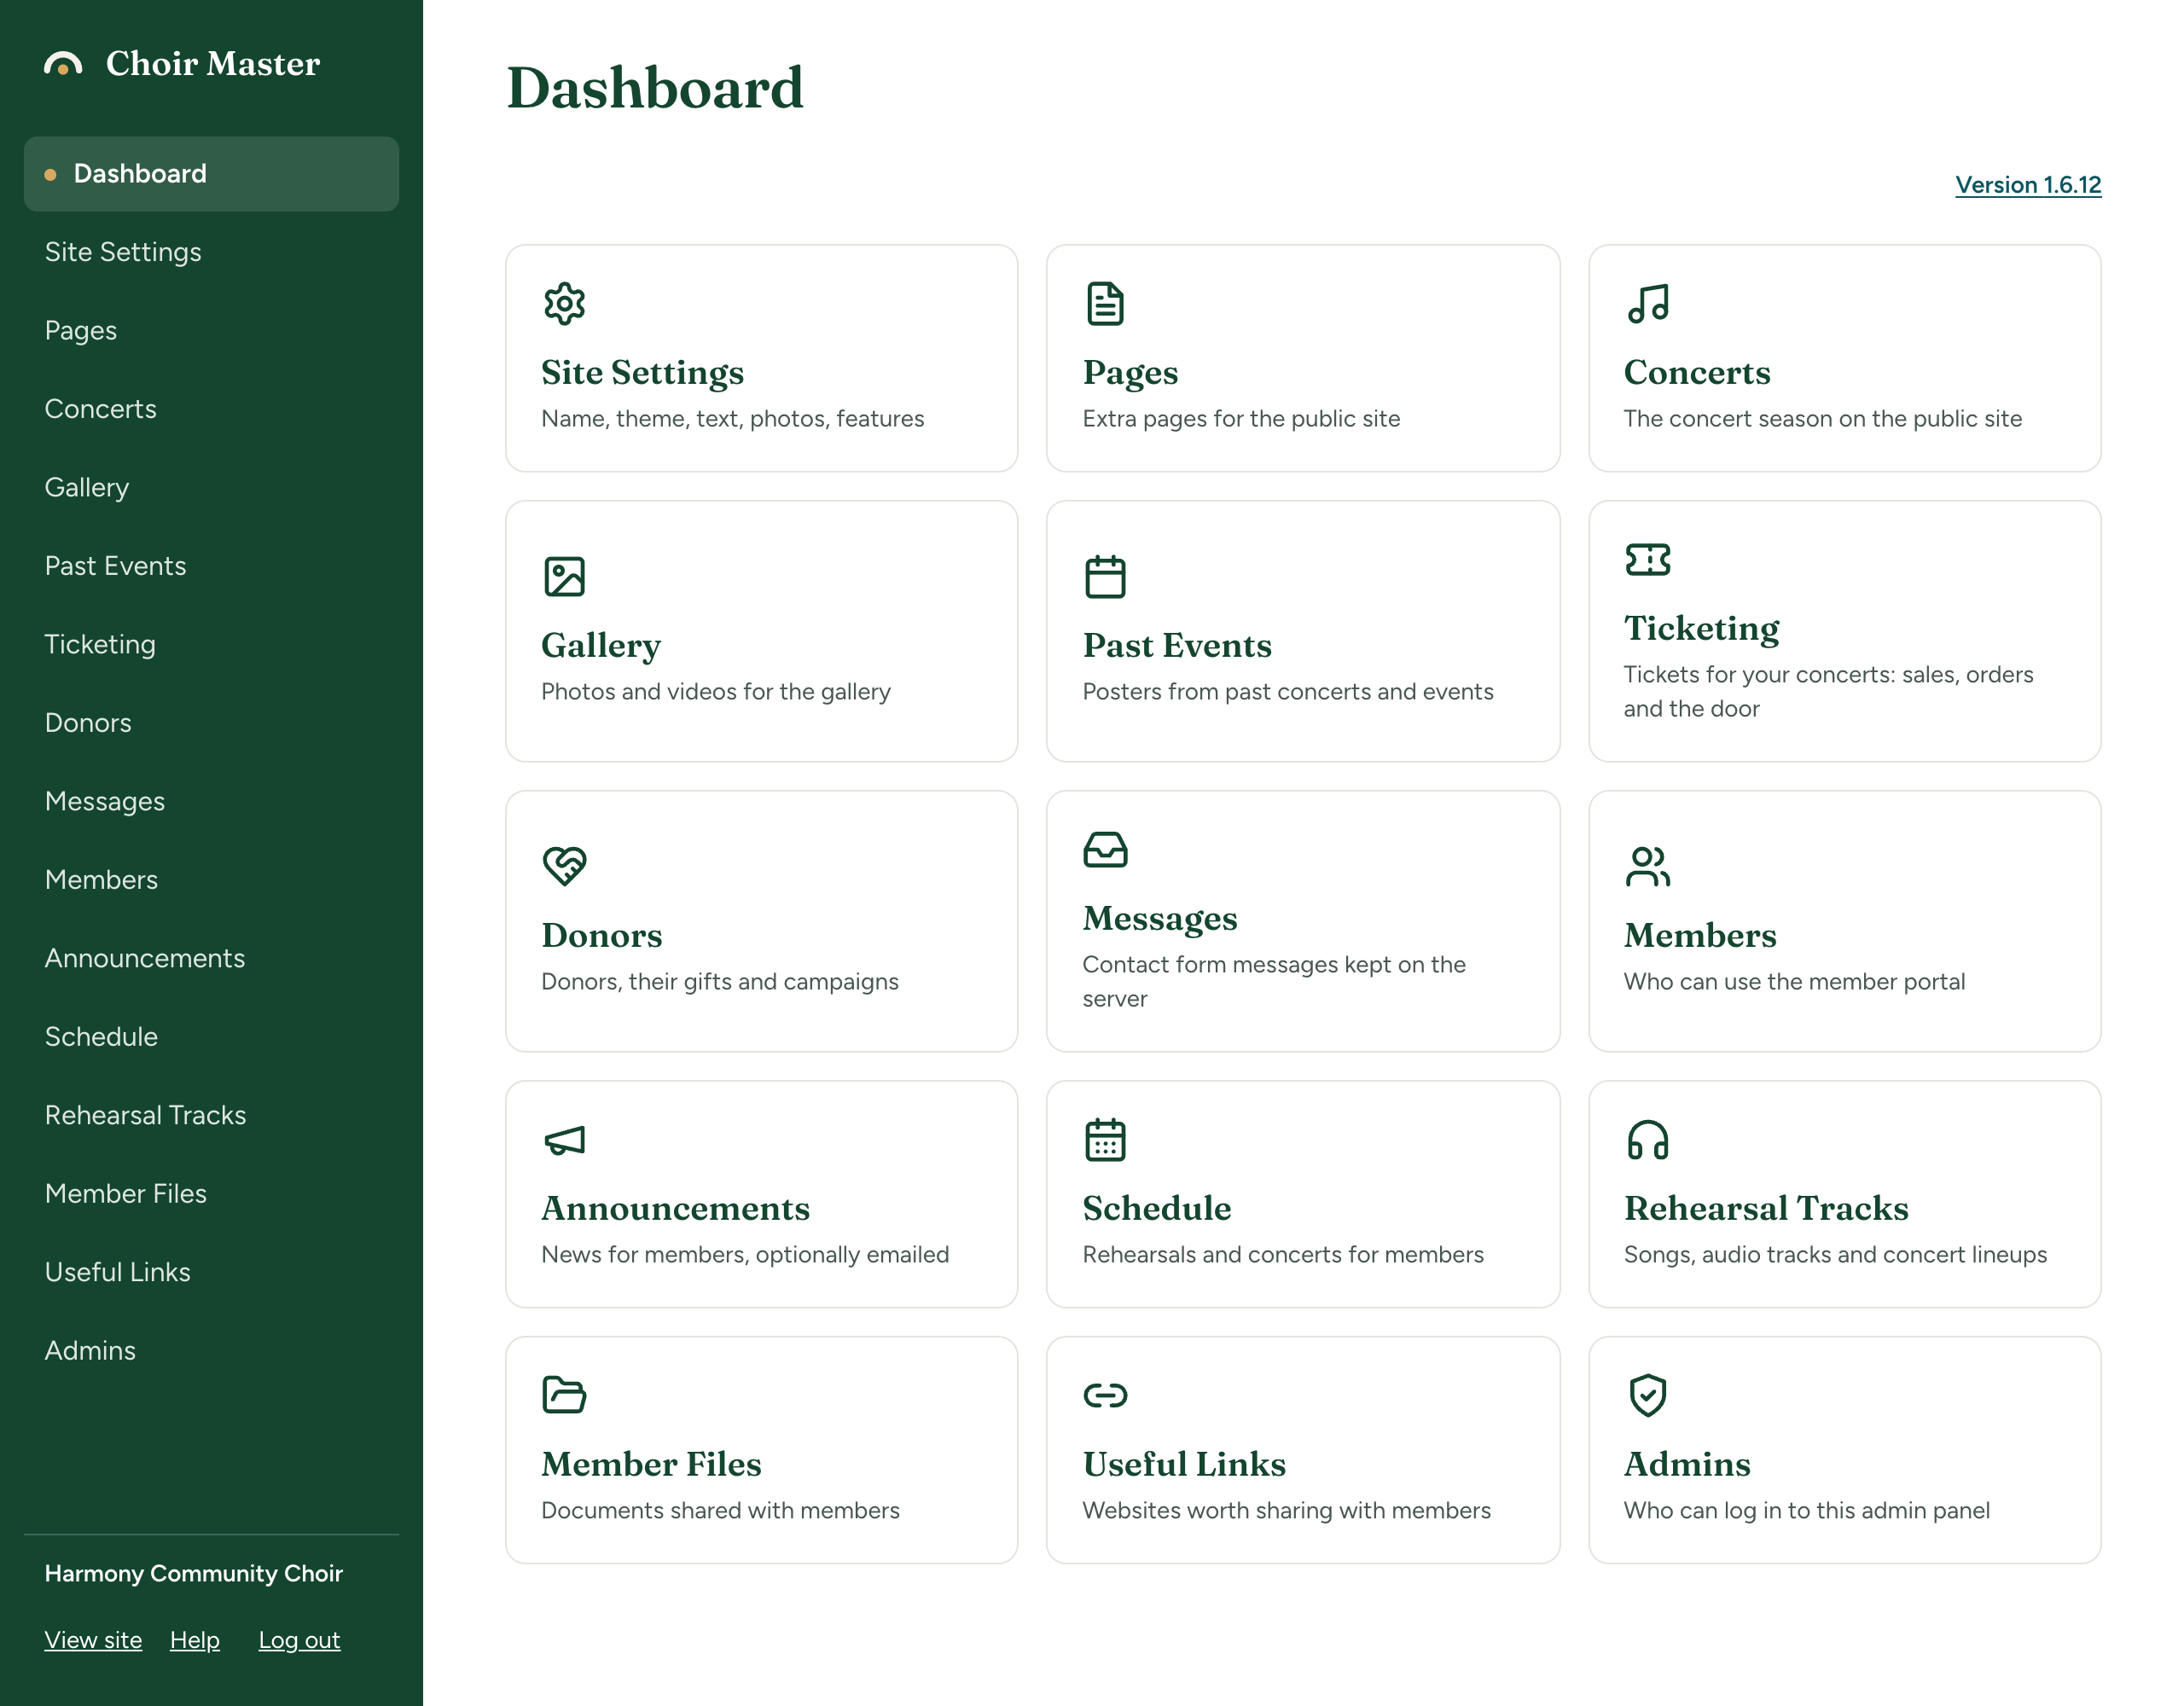The height and width of the screenshot is (1706, 2184).
Task: Click the ticket icon on Ticketing card
Action: (x=1647, y=560)
